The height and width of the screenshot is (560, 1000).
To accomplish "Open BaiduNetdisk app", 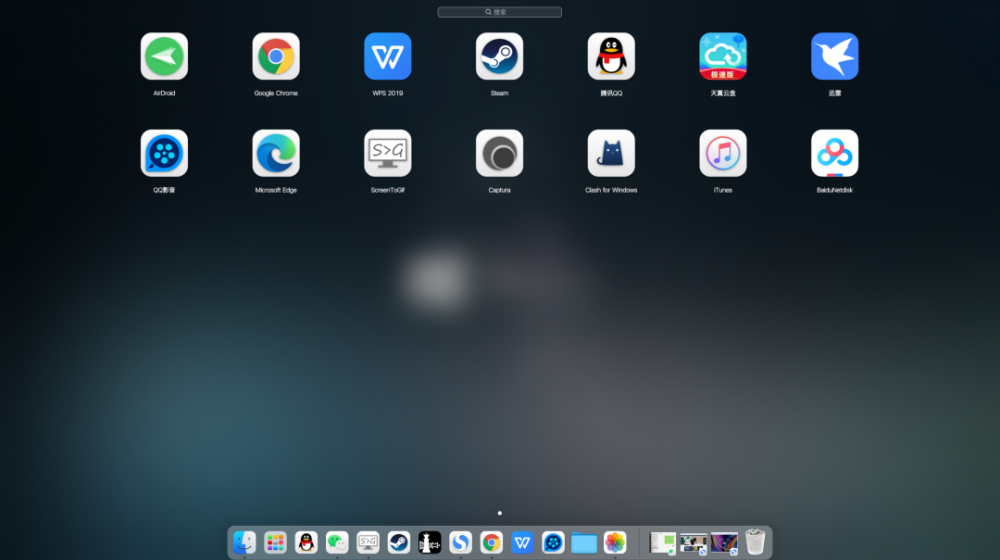I will [835, 153].
